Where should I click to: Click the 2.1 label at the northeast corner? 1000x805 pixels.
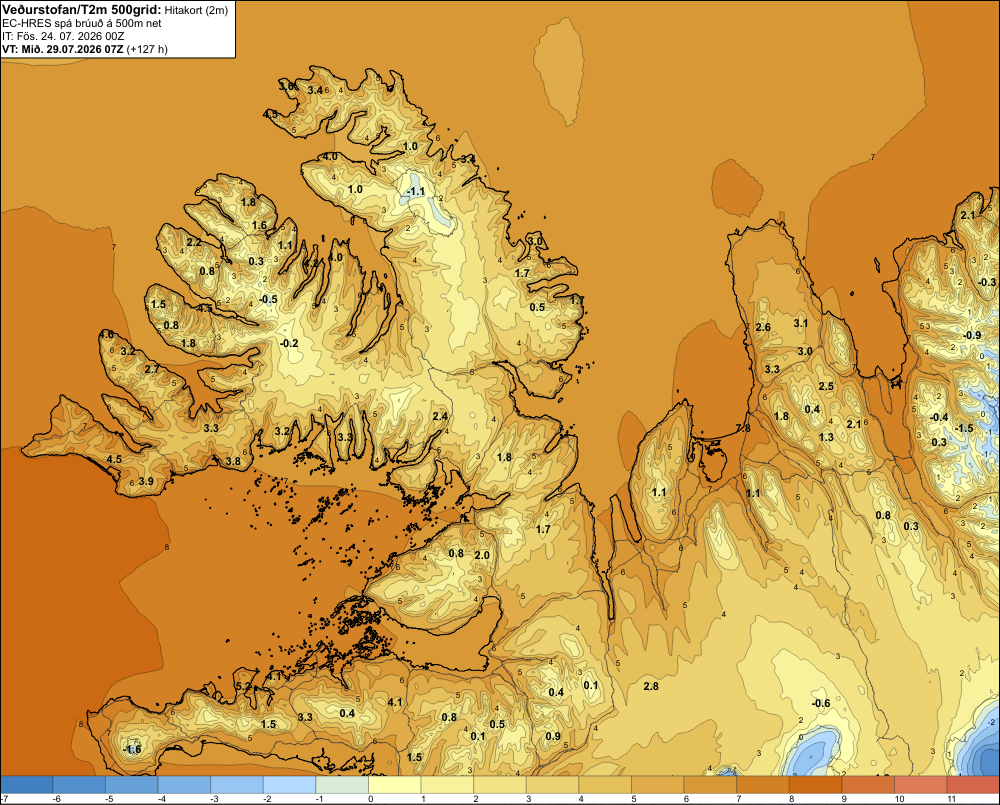[968, 216]
